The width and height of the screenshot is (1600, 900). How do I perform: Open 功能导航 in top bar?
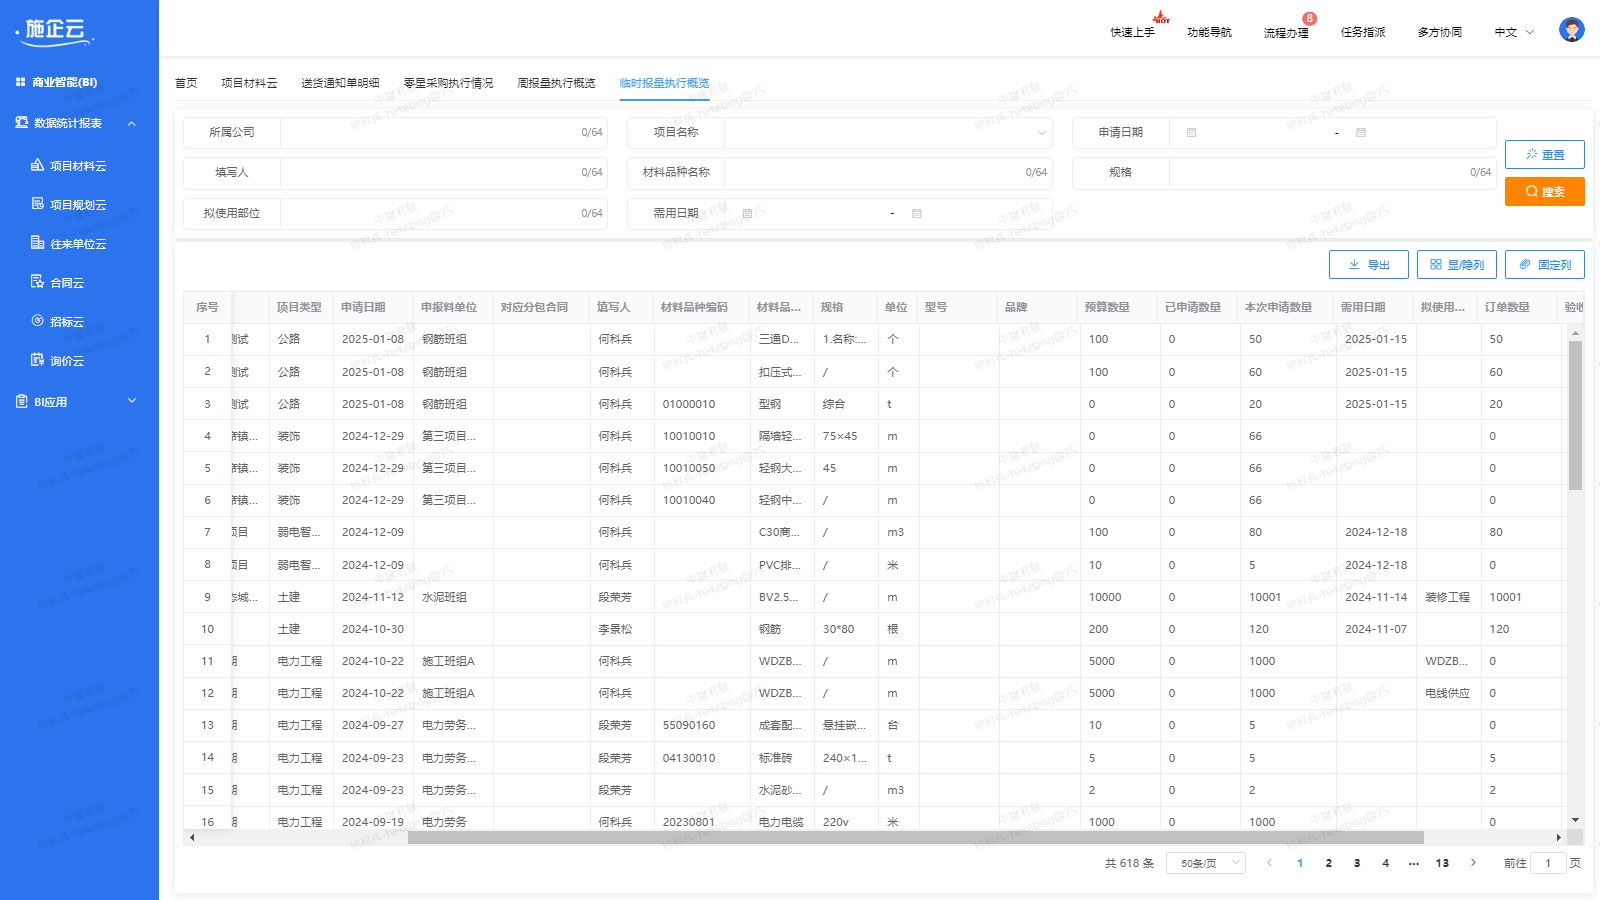[x=1209, y=32]
